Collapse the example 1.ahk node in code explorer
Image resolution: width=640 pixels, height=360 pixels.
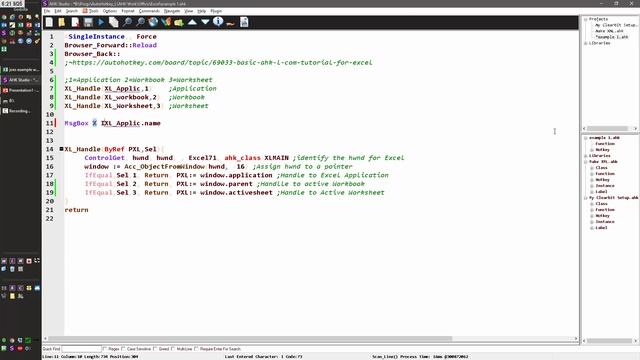pyautogui.click(x=586, y=138)
